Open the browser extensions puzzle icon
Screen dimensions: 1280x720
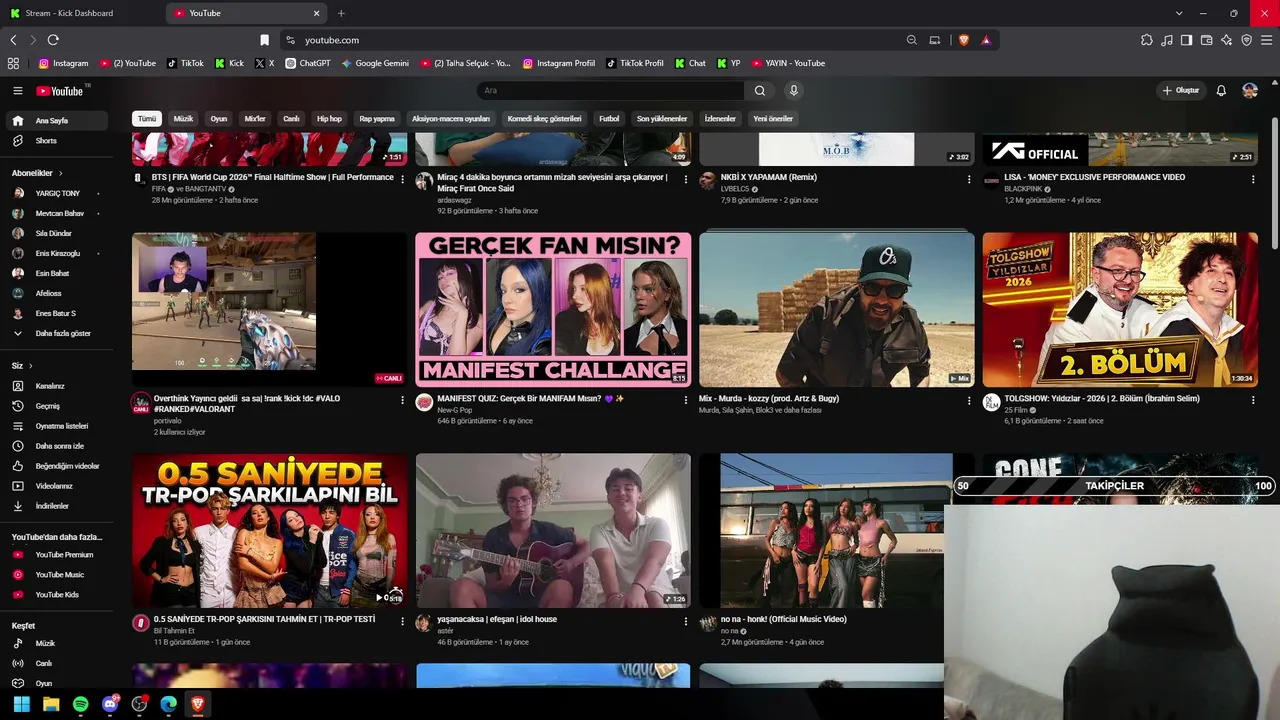[x=1147, y=40]
